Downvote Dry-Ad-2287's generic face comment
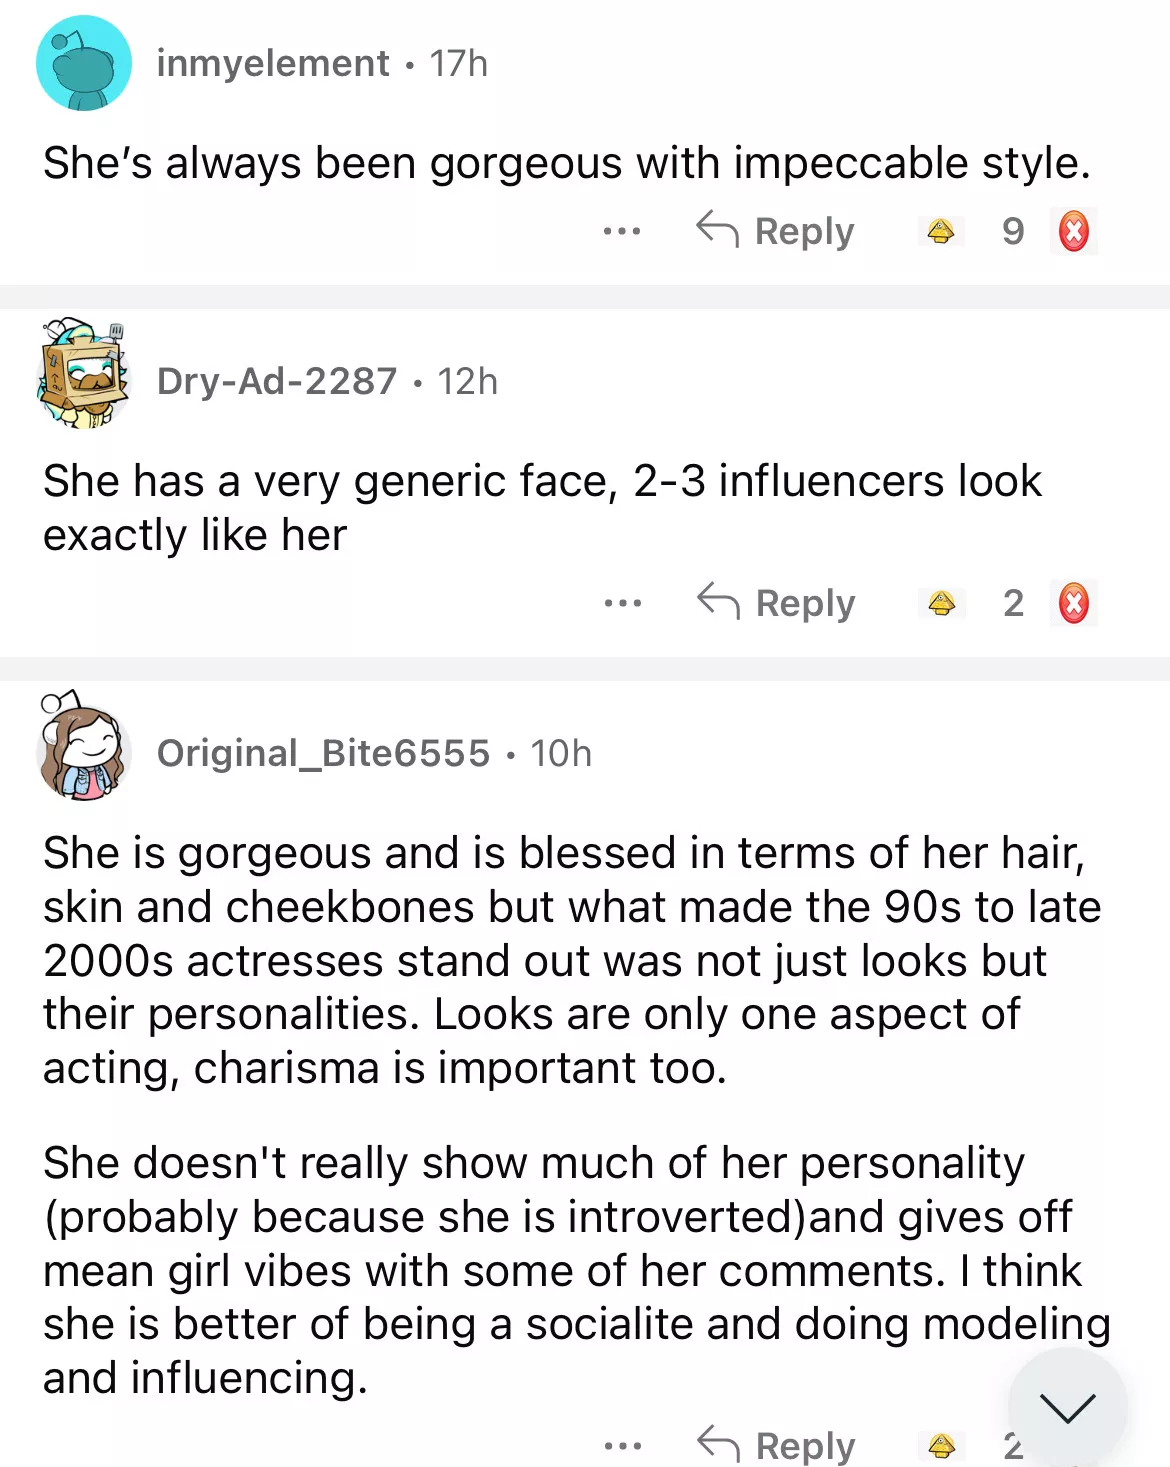The width and height of the screenshot is (1170, 1467). 1074,604
